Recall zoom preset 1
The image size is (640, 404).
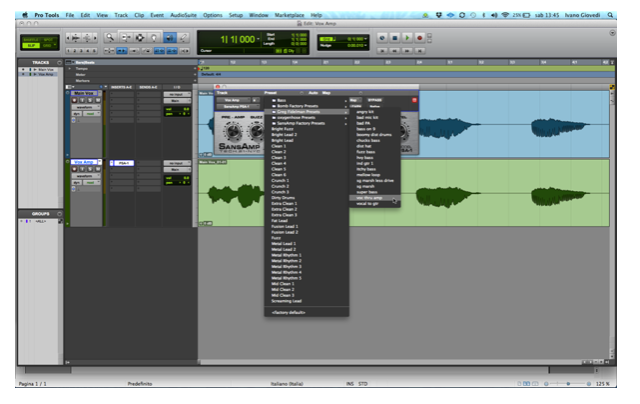69,51
